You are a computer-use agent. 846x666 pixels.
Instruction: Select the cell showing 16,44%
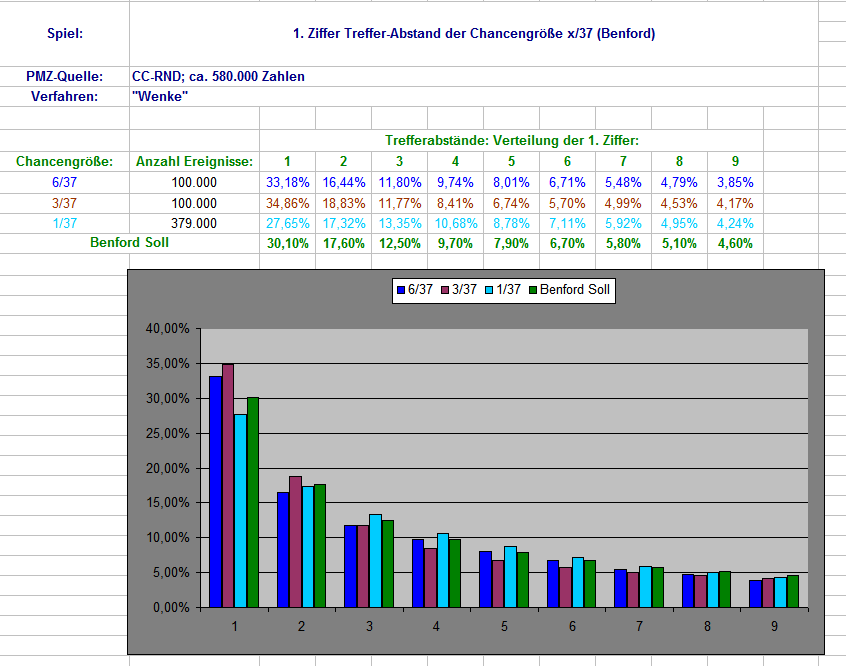(344, 182)
